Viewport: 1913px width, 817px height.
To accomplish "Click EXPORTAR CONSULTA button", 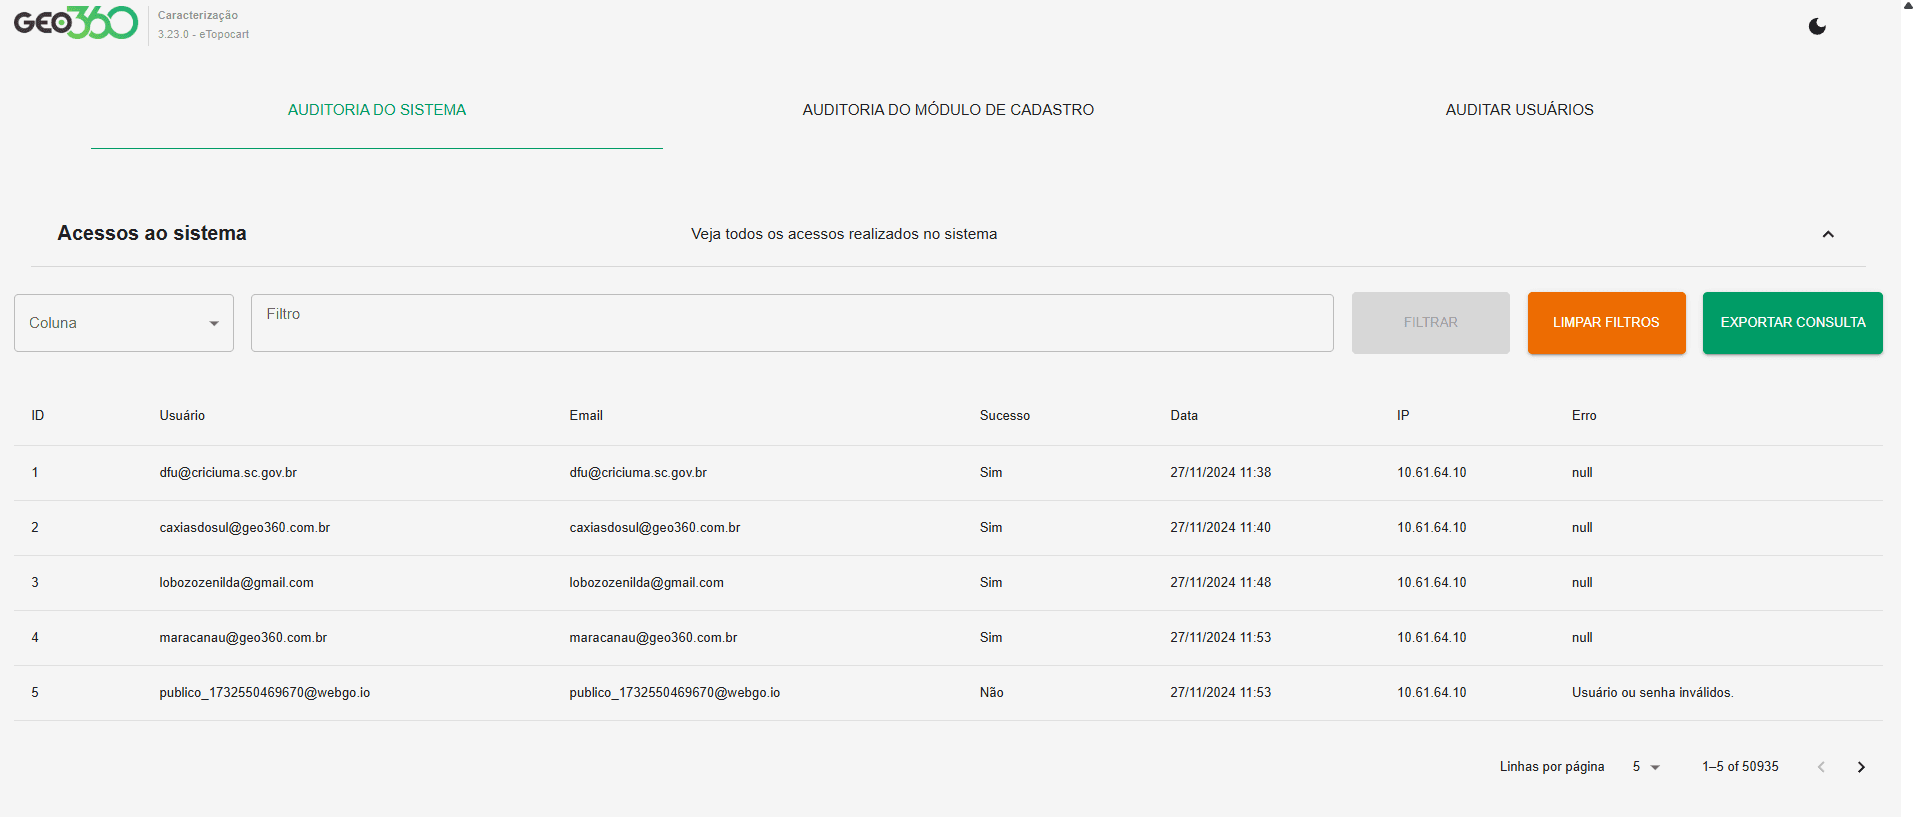I will (x=1792, y=323).
